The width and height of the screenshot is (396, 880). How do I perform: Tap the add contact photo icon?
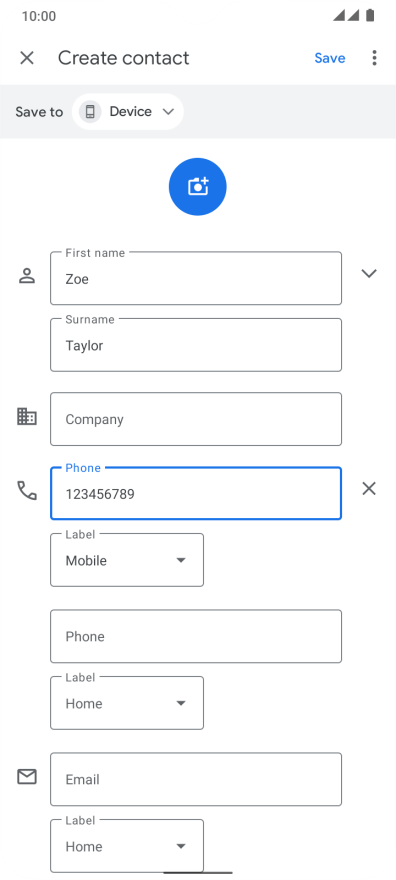pos(197,187)
